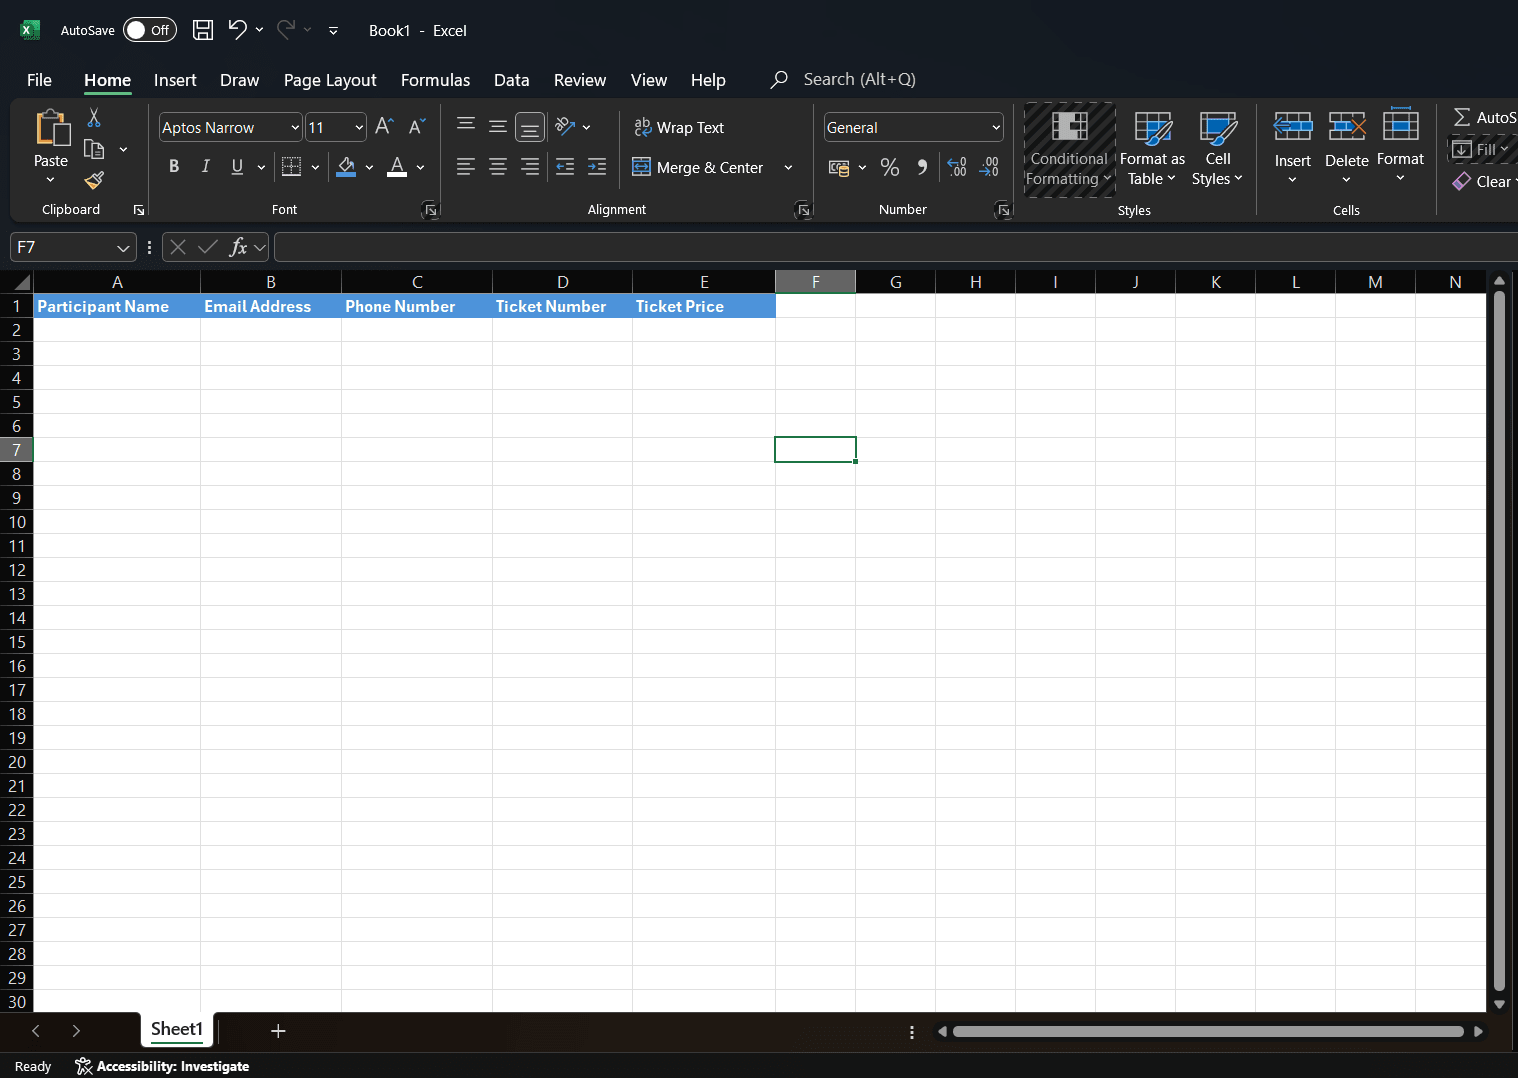Image resolution: width=1518 pixels, height=1078 pixels.
Task: Open the Merge & Center dropdown arrow
Action: pyautogui.click(x=788, y=168)
